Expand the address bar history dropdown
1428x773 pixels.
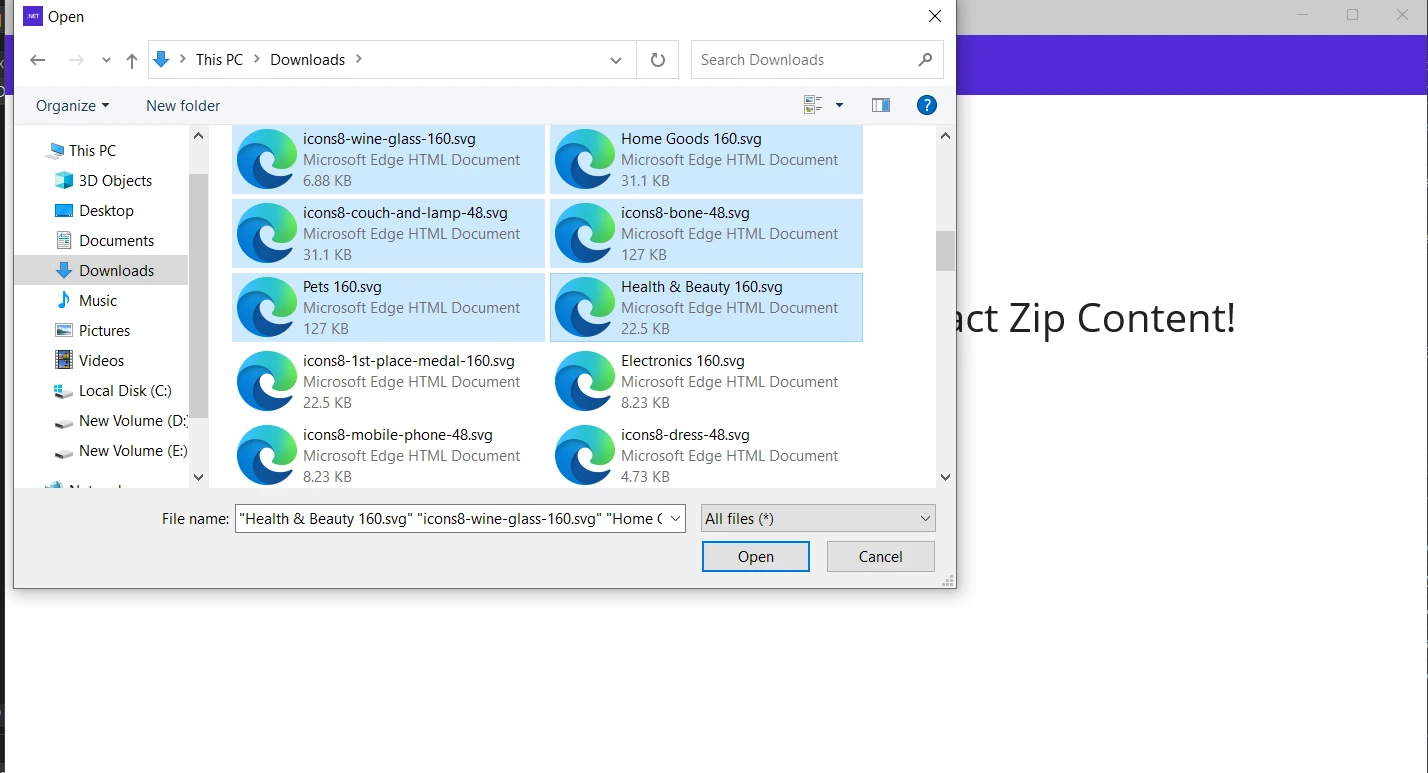[x=616, y=60]
